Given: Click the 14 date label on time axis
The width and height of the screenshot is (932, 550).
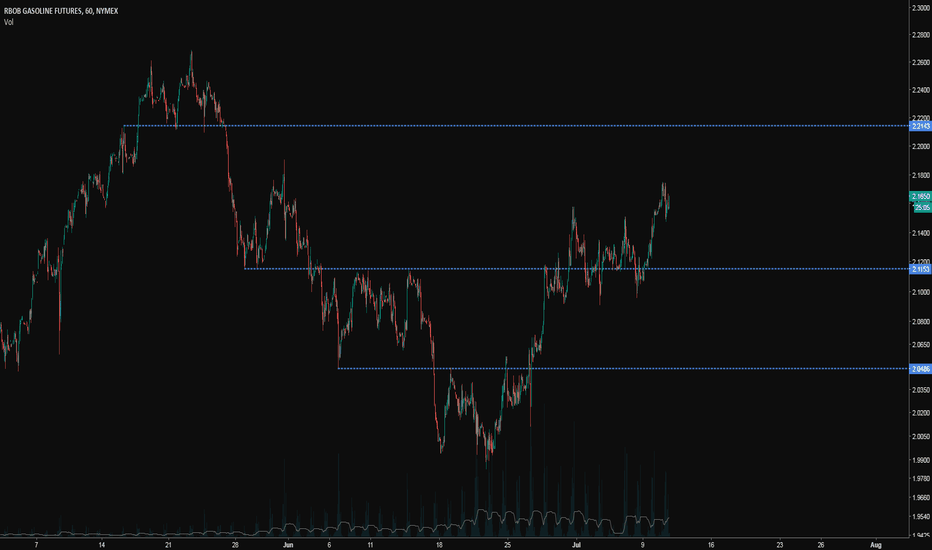Looking at the screenshot, I should (102, 545).
